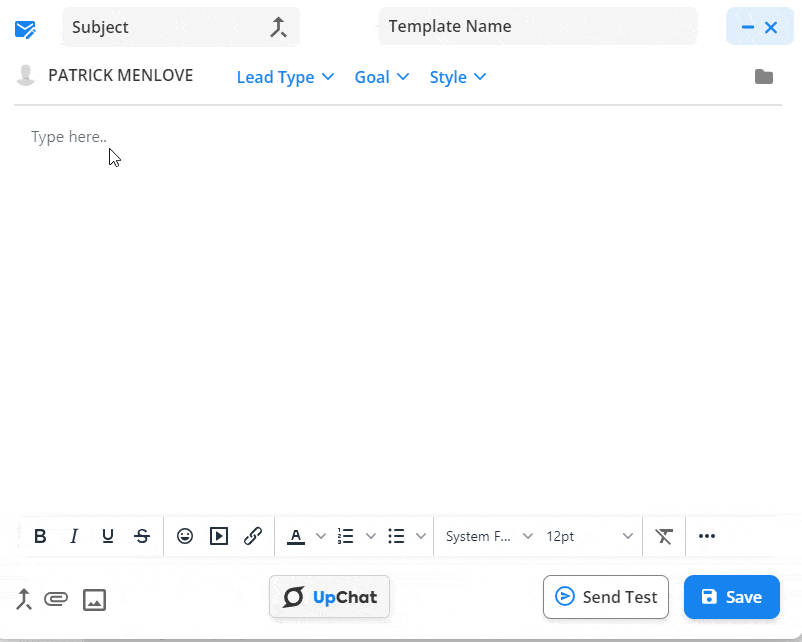Toggle strikethrough formatting
This screenshot has width=802, height=642.
[x=142, y=536]
